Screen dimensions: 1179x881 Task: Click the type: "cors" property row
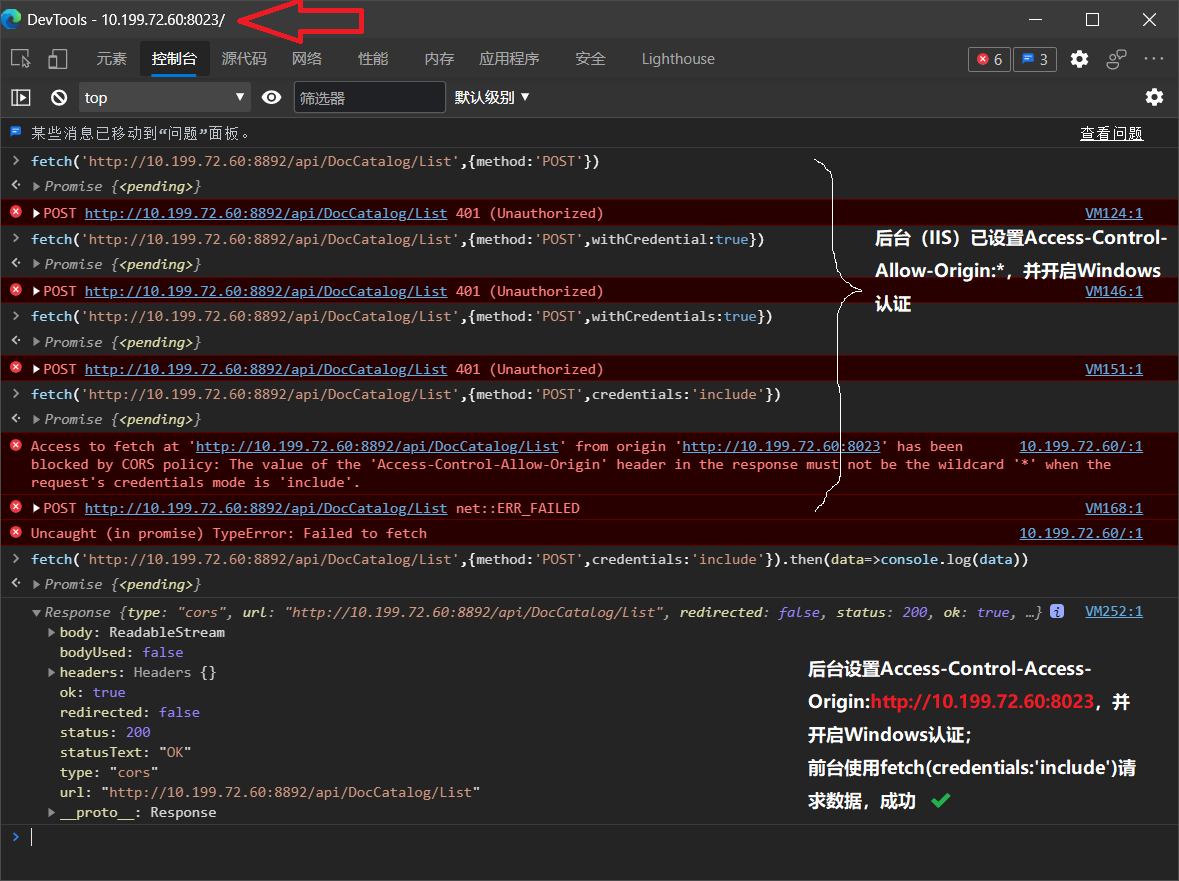(109, 772)
